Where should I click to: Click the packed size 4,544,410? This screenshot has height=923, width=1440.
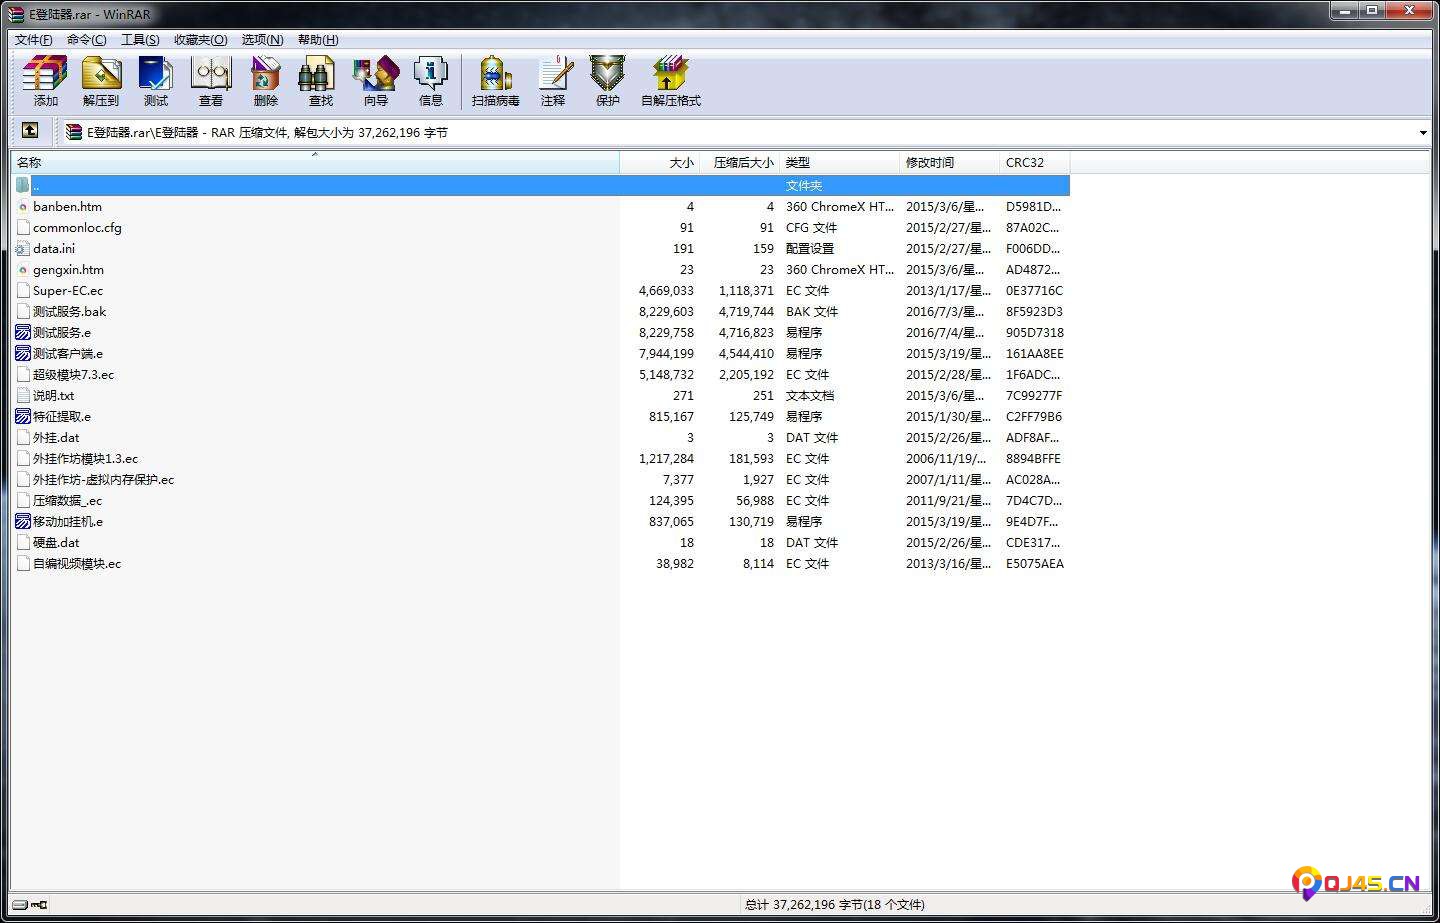point(746,354)
